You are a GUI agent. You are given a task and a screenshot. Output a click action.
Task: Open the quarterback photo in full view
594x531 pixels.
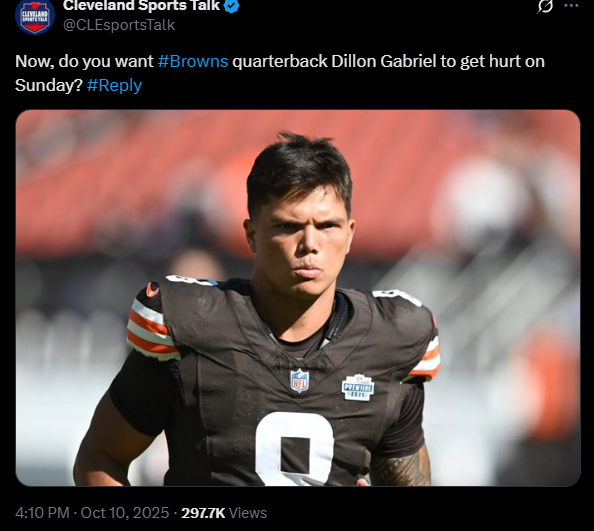[x=298, y=298]
